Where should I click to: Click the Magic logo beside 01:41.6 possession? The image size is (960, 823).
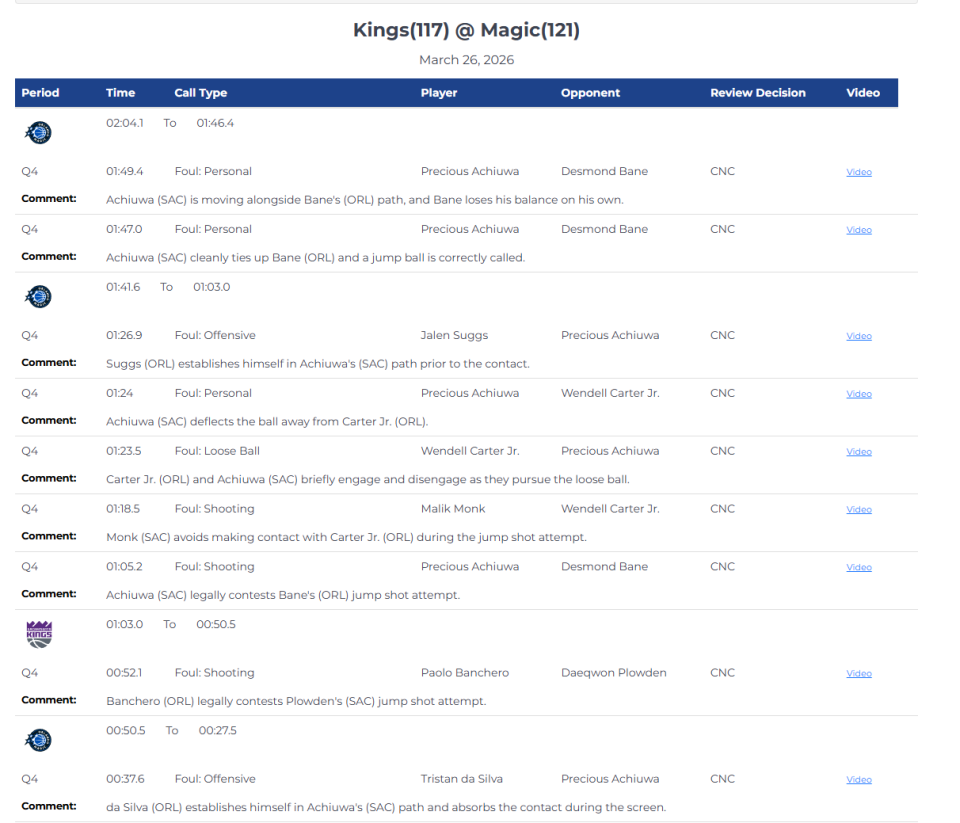click(x=39, y=296)
